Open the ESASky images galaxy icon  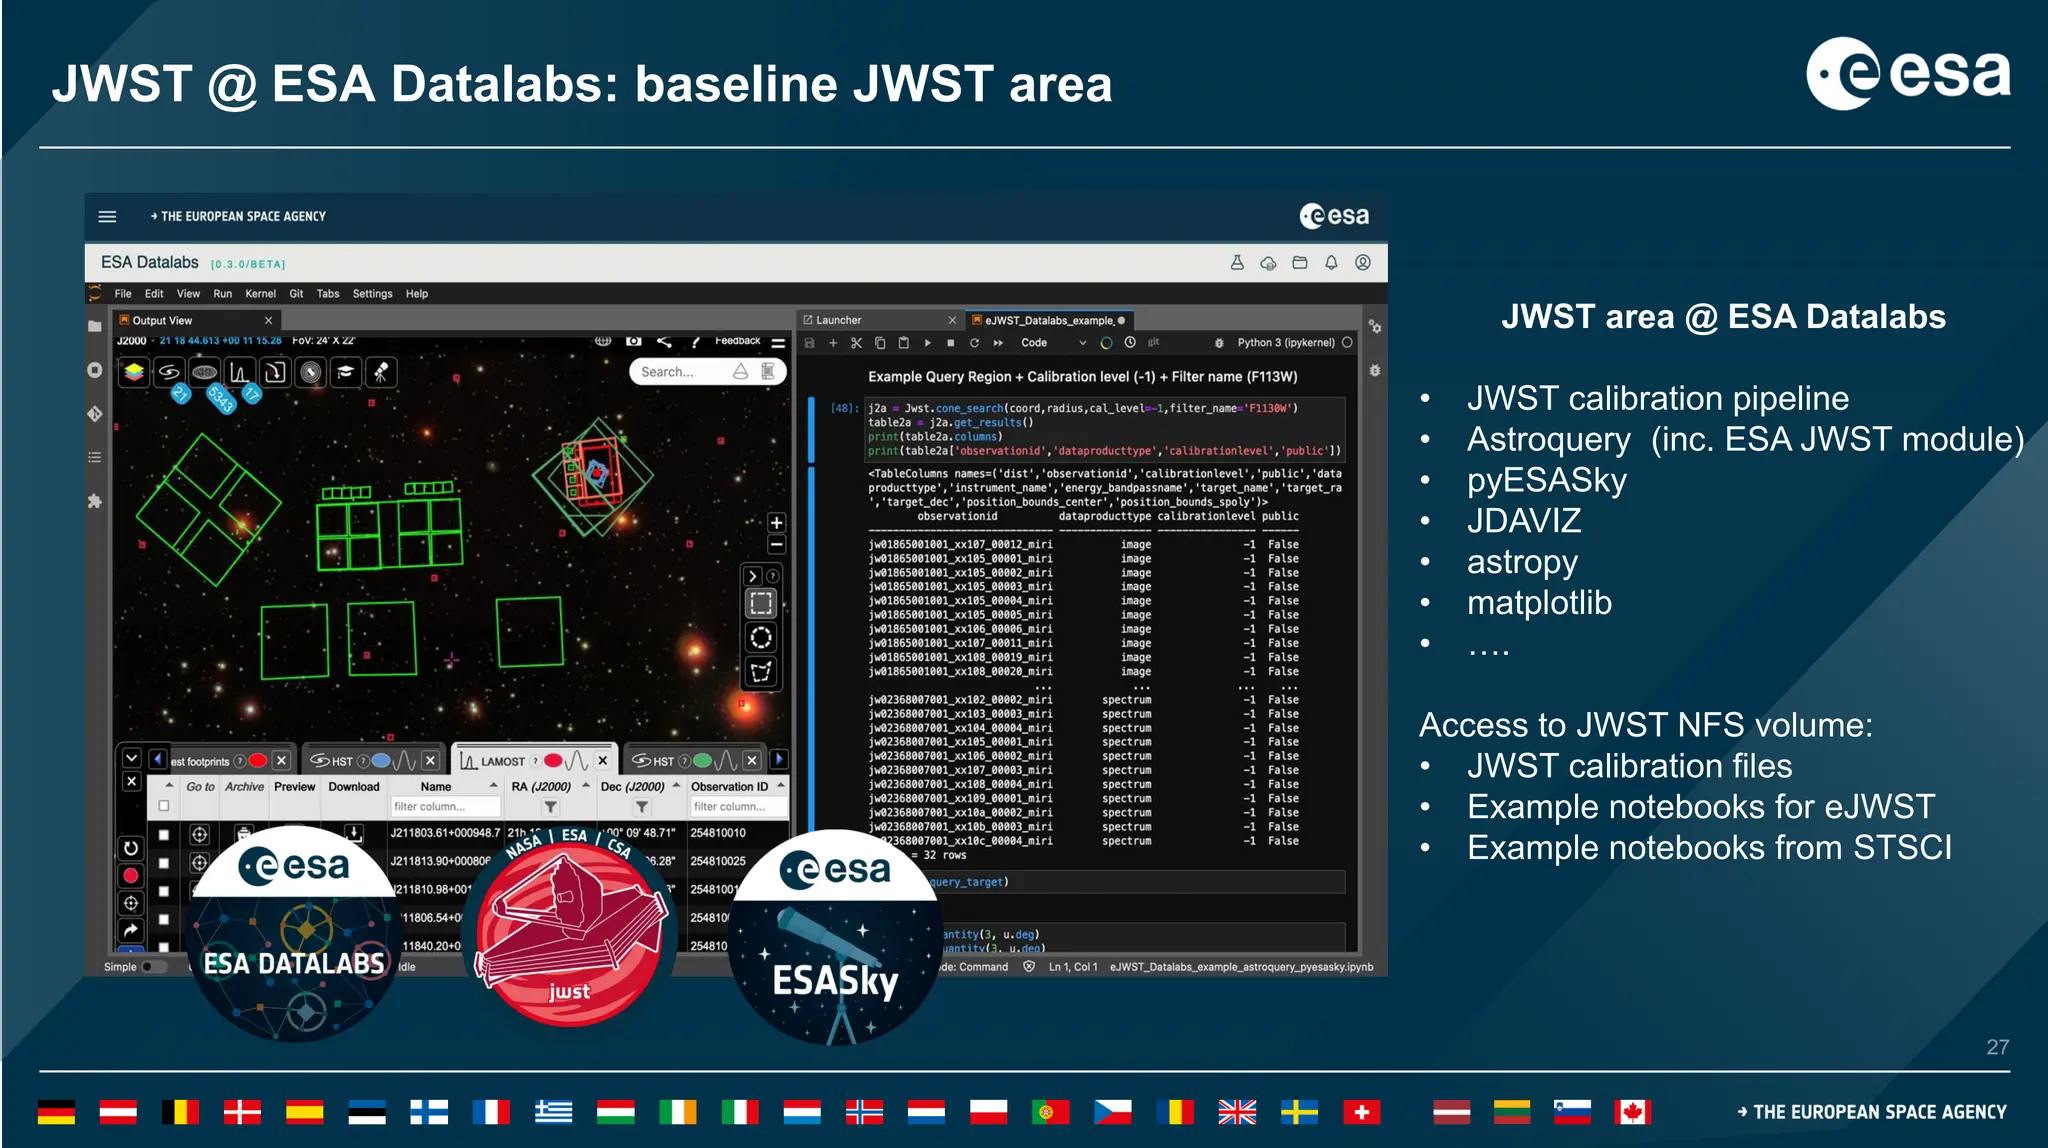point(169,373)
